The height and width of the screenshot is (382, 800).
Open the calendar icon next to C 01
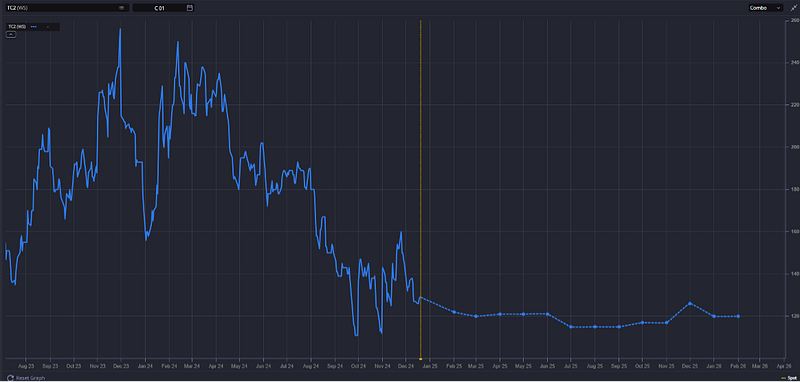click(x=190, y=8)
